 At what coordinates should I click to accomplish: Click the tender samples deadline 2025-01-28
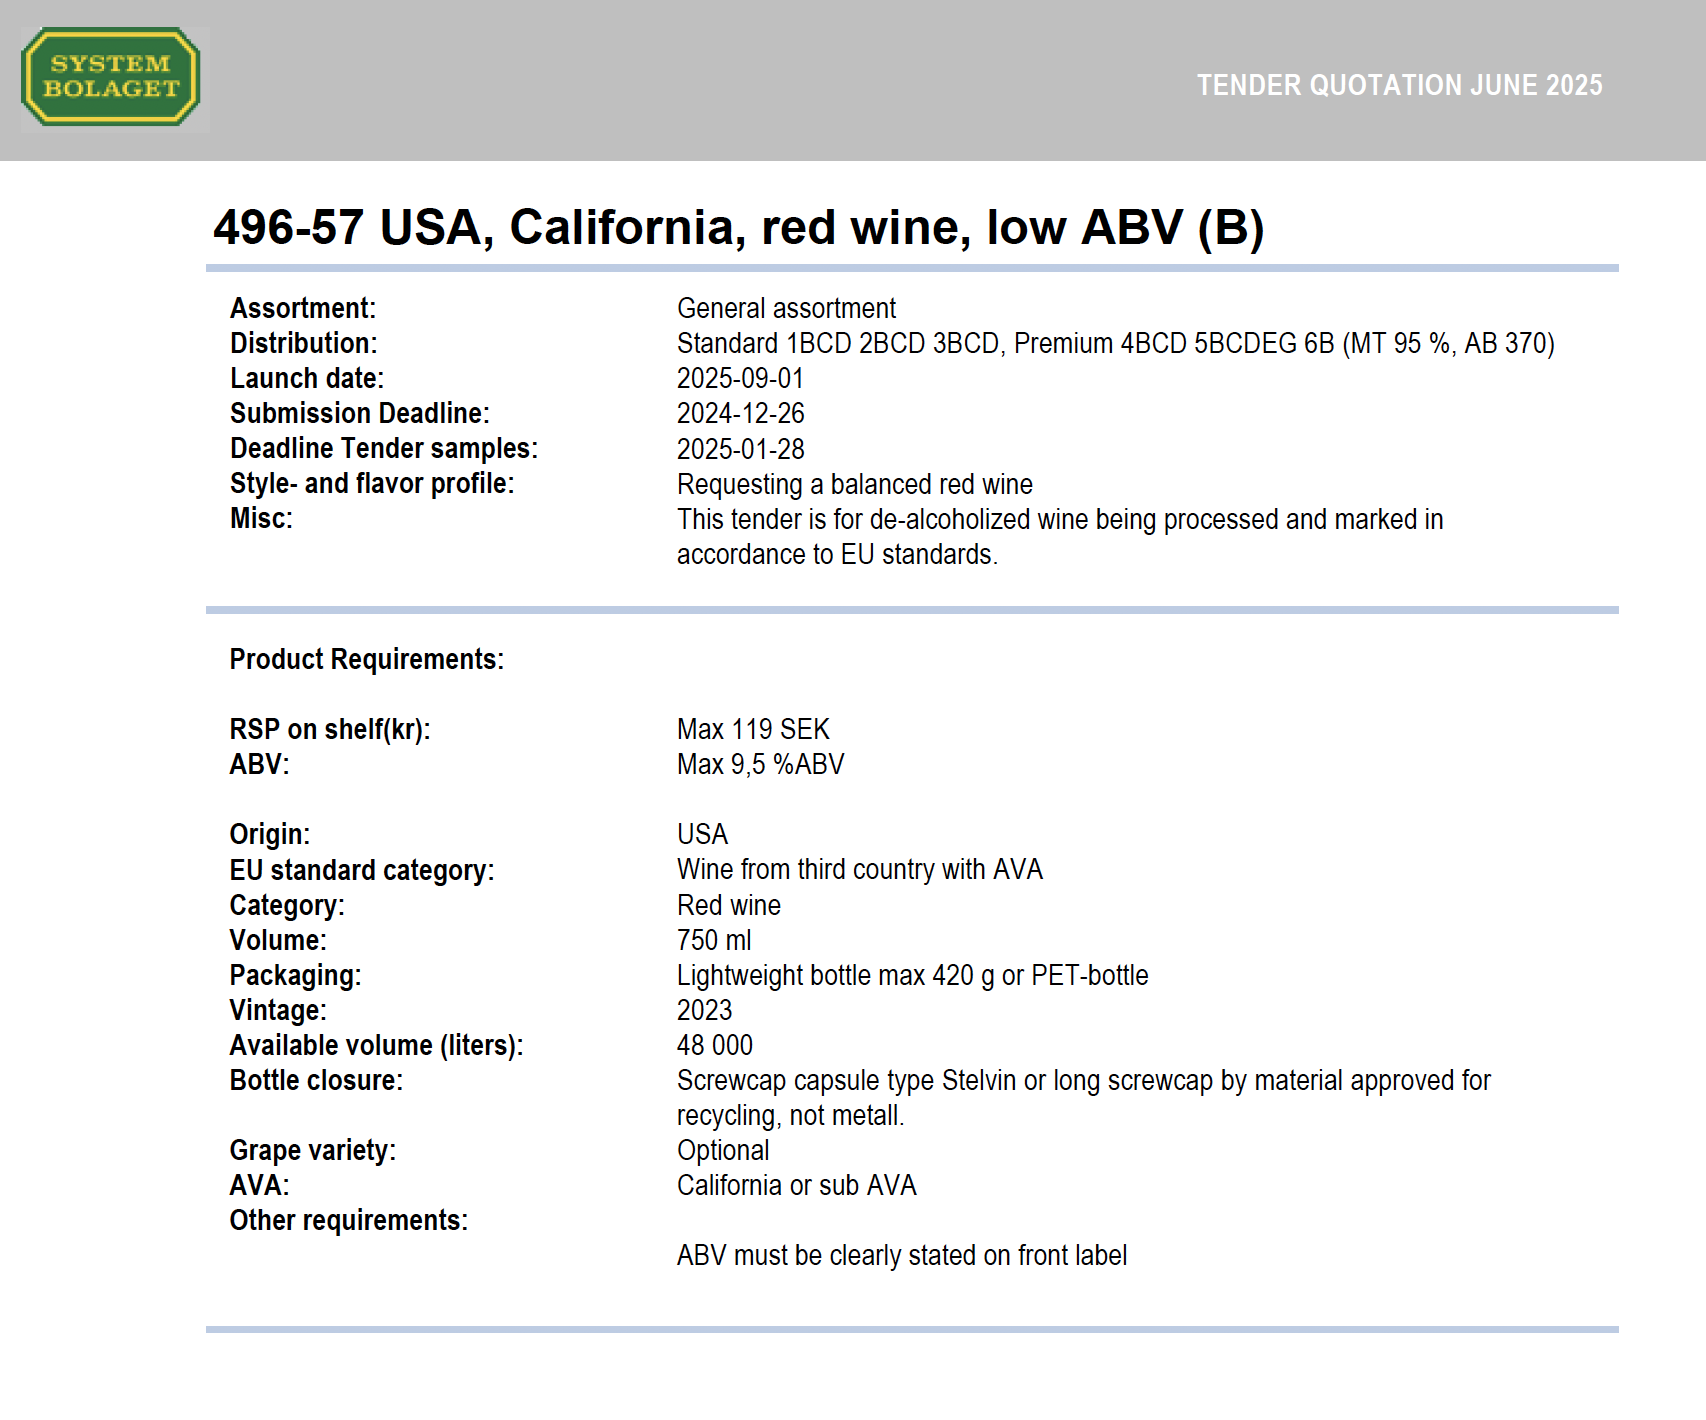[740, 449]
